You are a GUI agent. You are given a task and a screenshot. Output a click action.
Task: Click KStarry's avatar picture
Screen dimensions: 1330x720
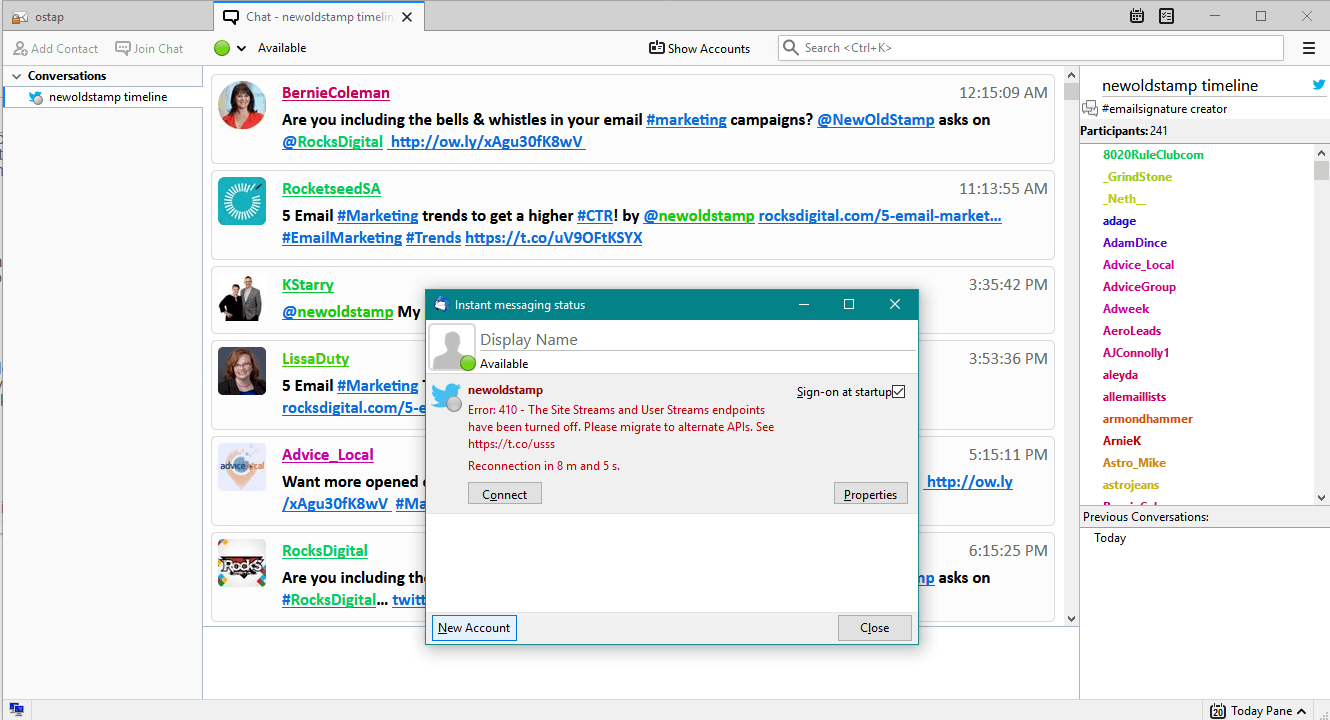(x=242, y=297)
